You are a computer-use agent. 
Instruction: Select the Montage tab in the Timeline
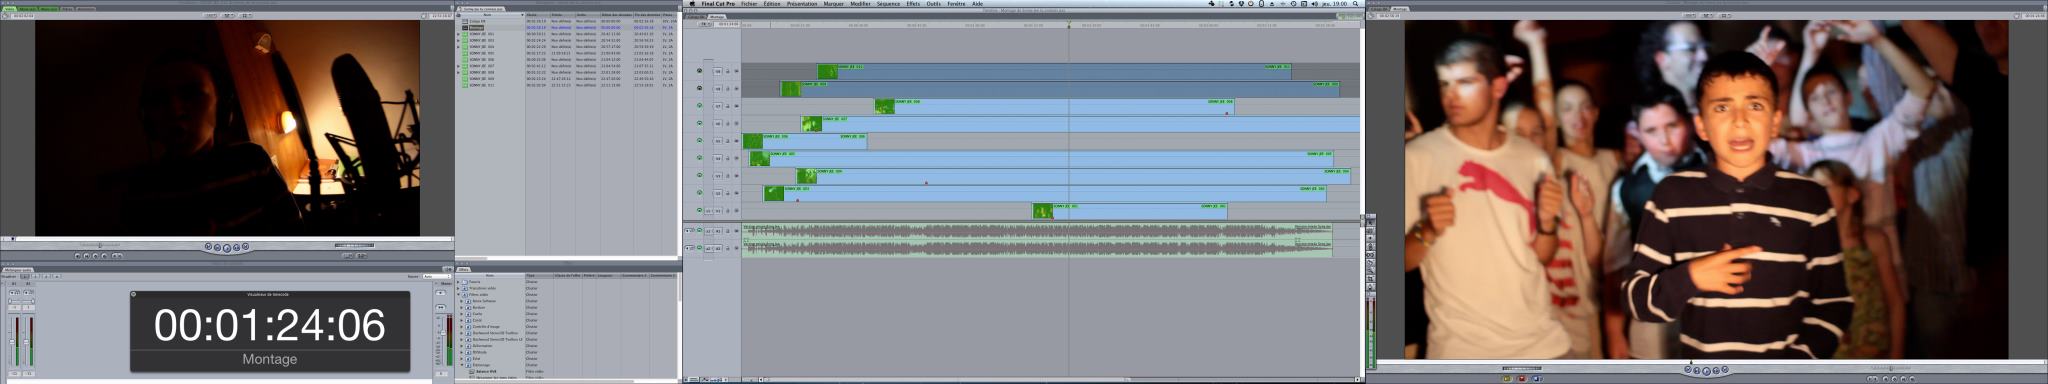click(717, 17)
